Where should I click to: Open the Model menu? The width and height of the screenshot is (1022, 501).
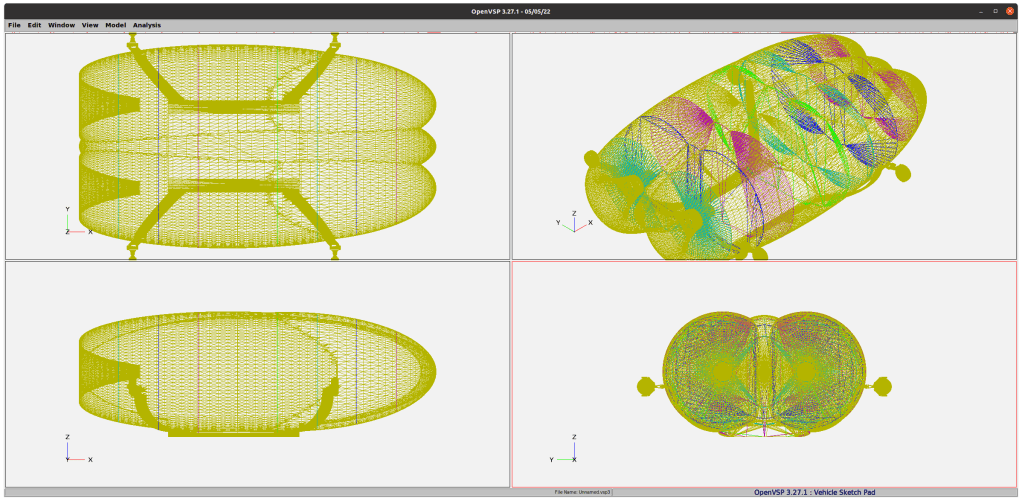tap(116, 25)
